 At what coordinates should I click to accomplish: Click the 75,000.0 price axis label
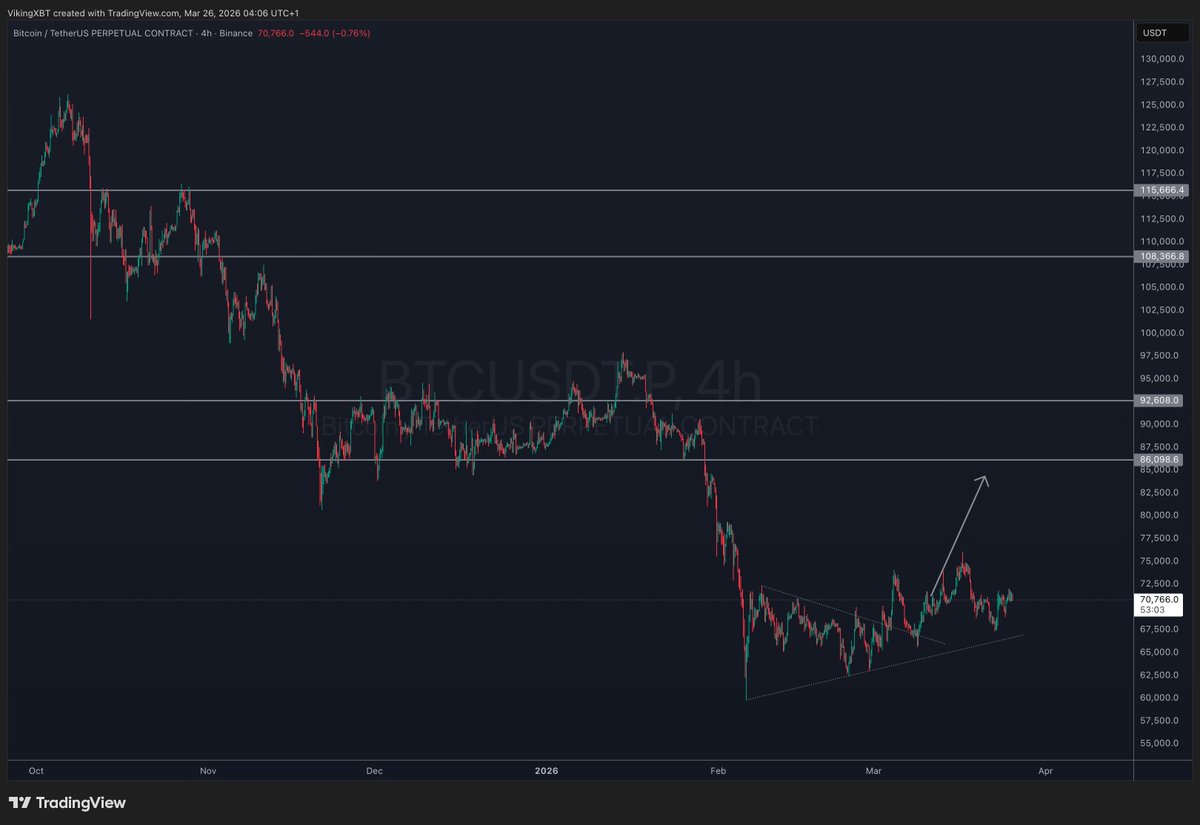coord(1160,561)
